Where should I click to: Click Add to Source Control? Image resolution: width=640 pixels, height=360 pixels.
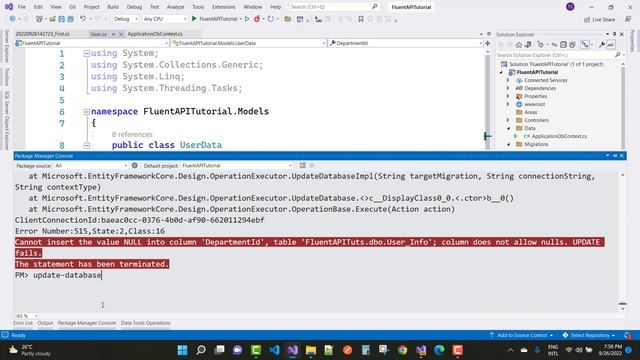(x=521, y=335)
